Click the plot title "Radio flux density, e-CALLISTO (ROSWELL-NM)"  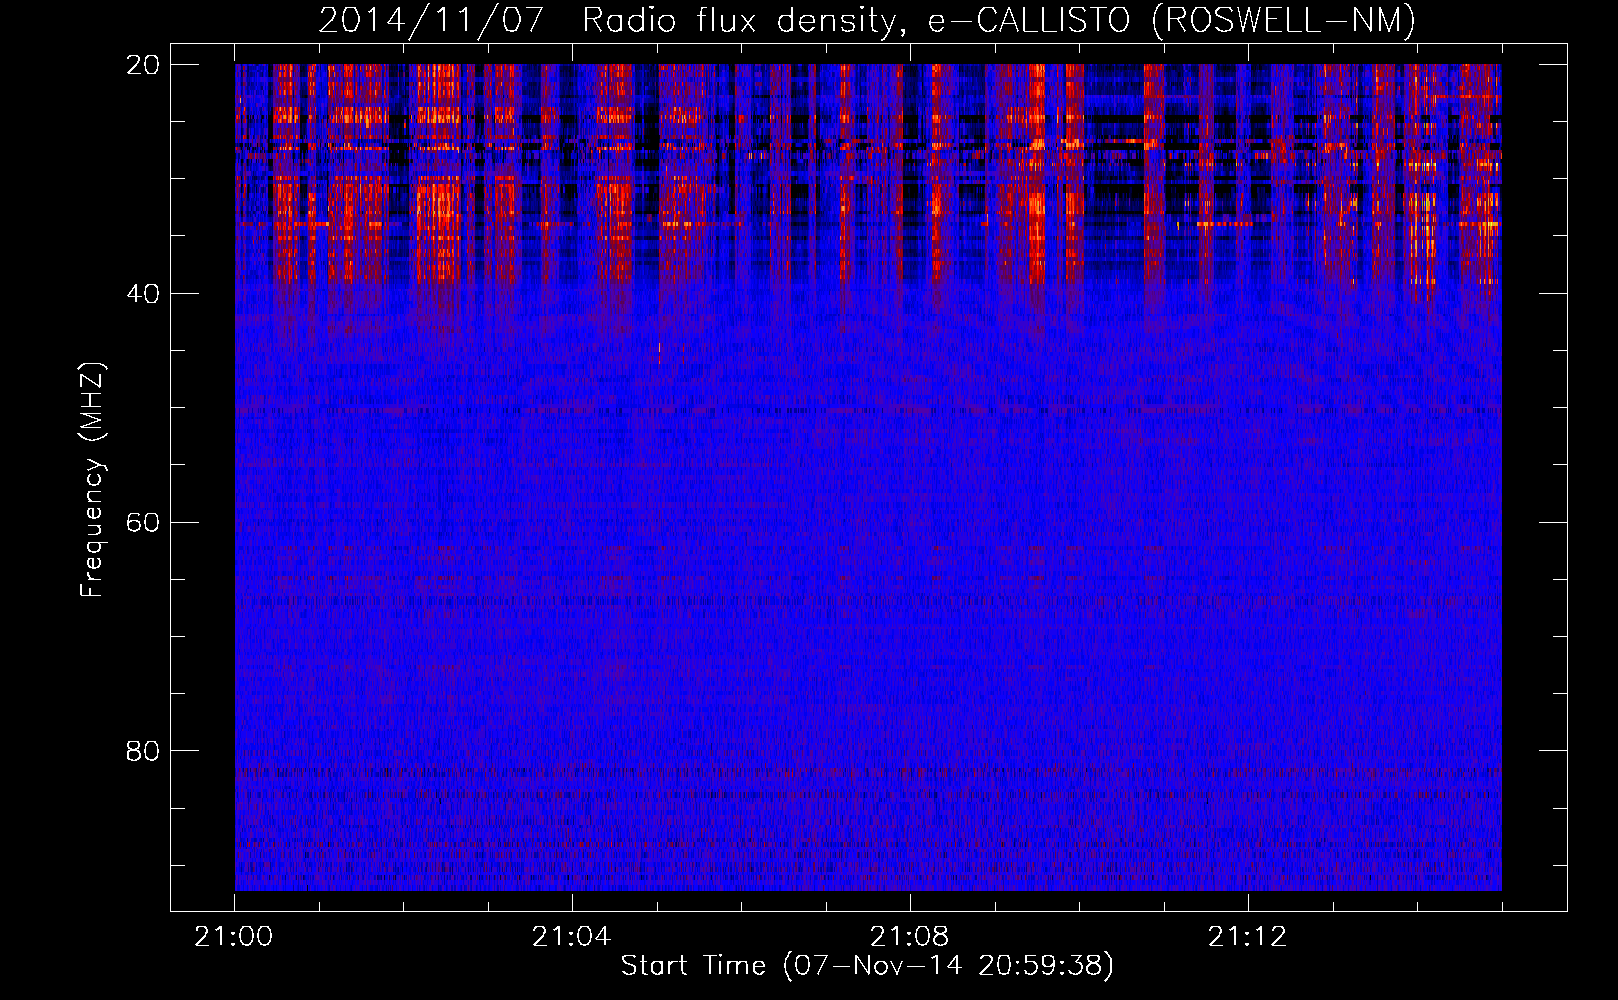(x=999, y=20)
